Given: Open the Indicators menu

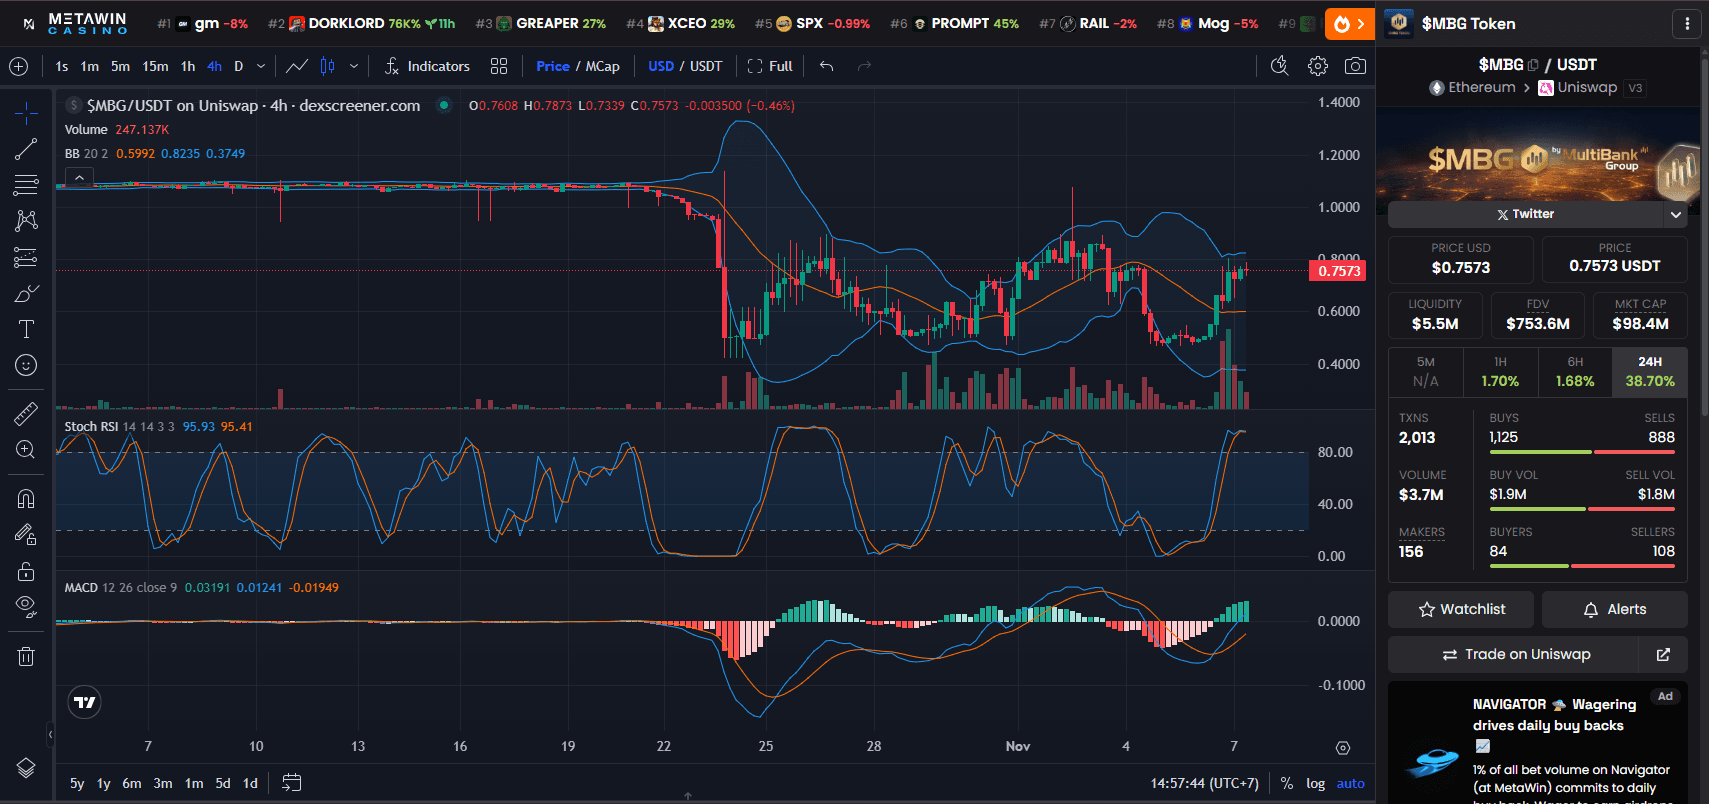Looking at the screenshot, I should [x=427, y=66].
